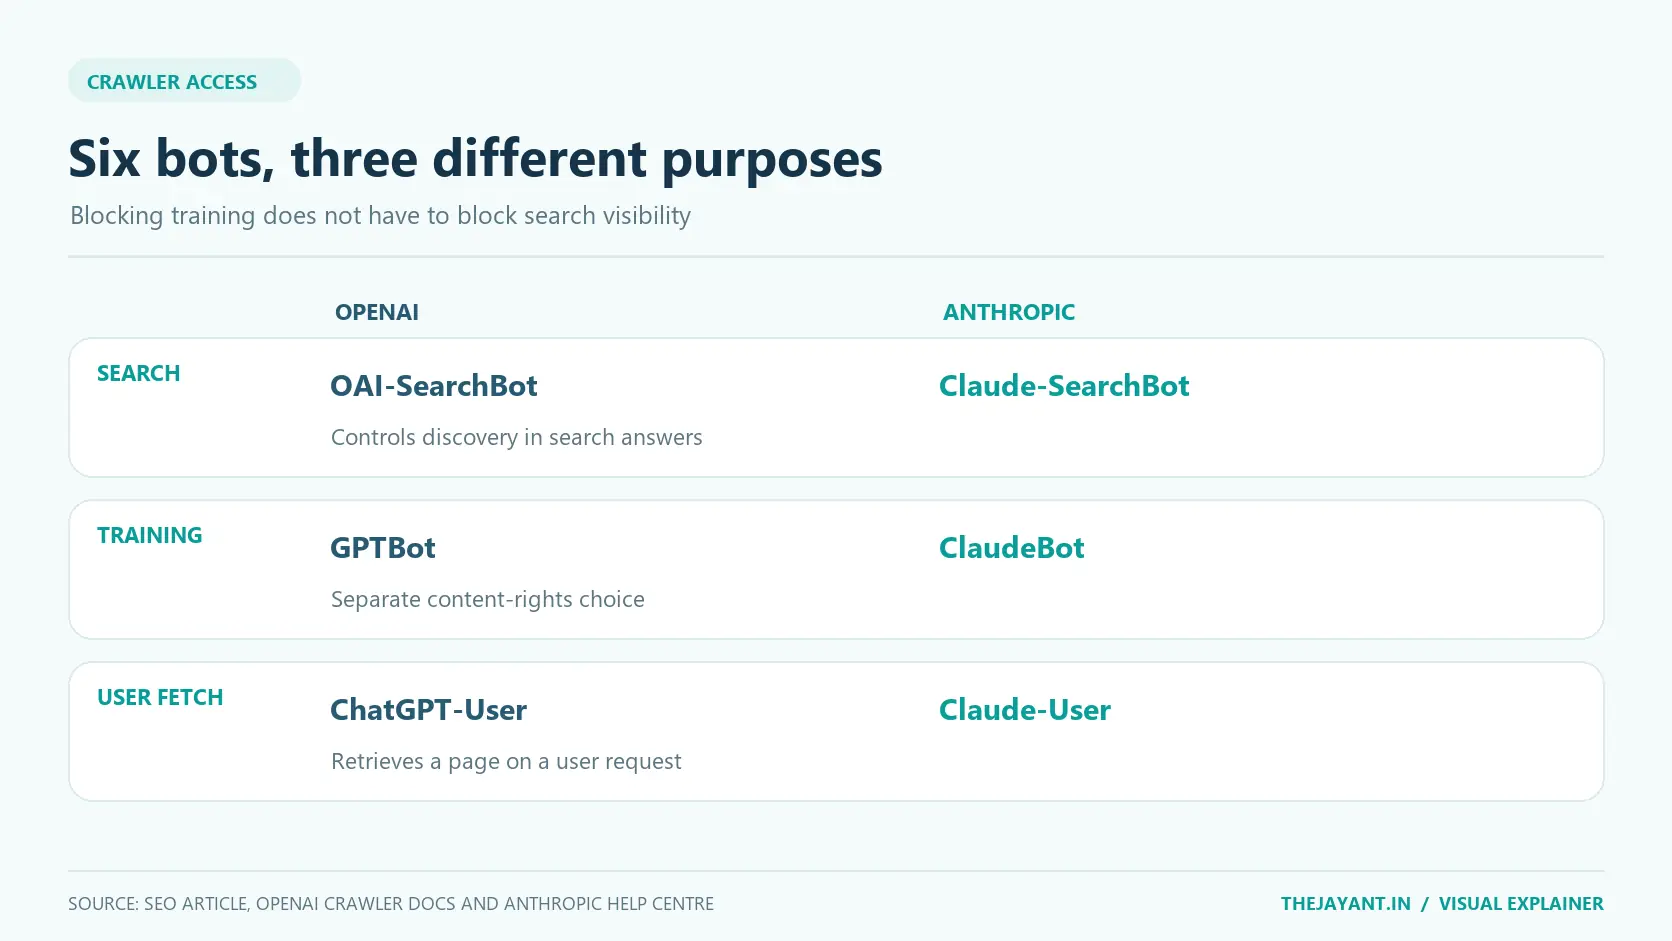Click 'Retrieves a page on a user request'
The image size is (1672, 941).
(x=506, y=762)
